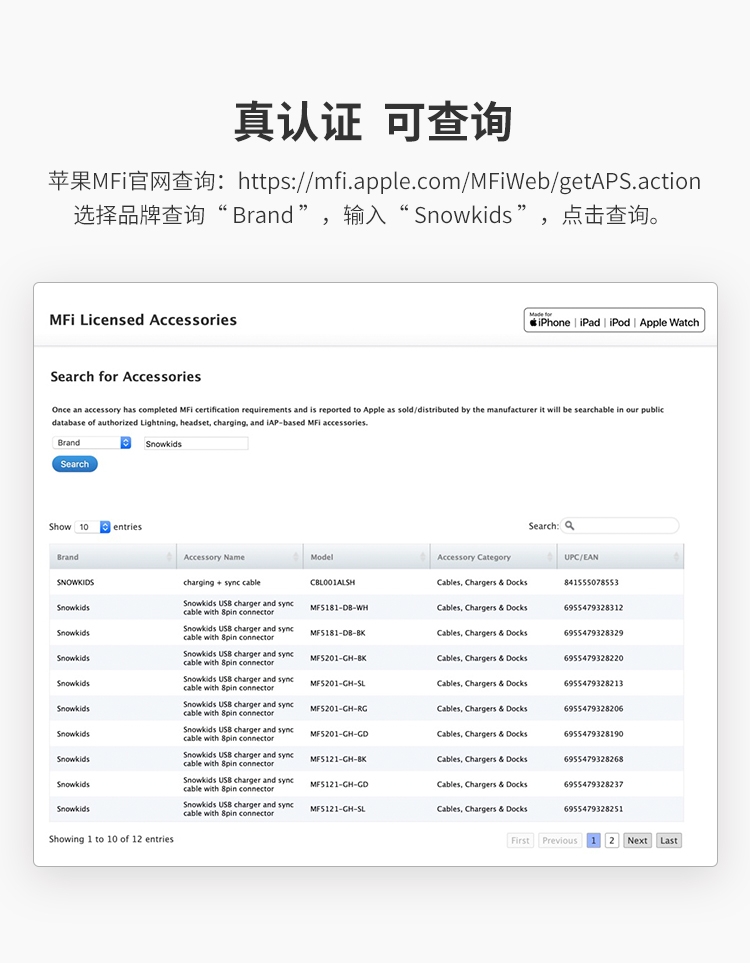The width and height of the screenshot is (750, 963).
Task: Select model cell MF5181-DB-BK
Action: point(338,633)
